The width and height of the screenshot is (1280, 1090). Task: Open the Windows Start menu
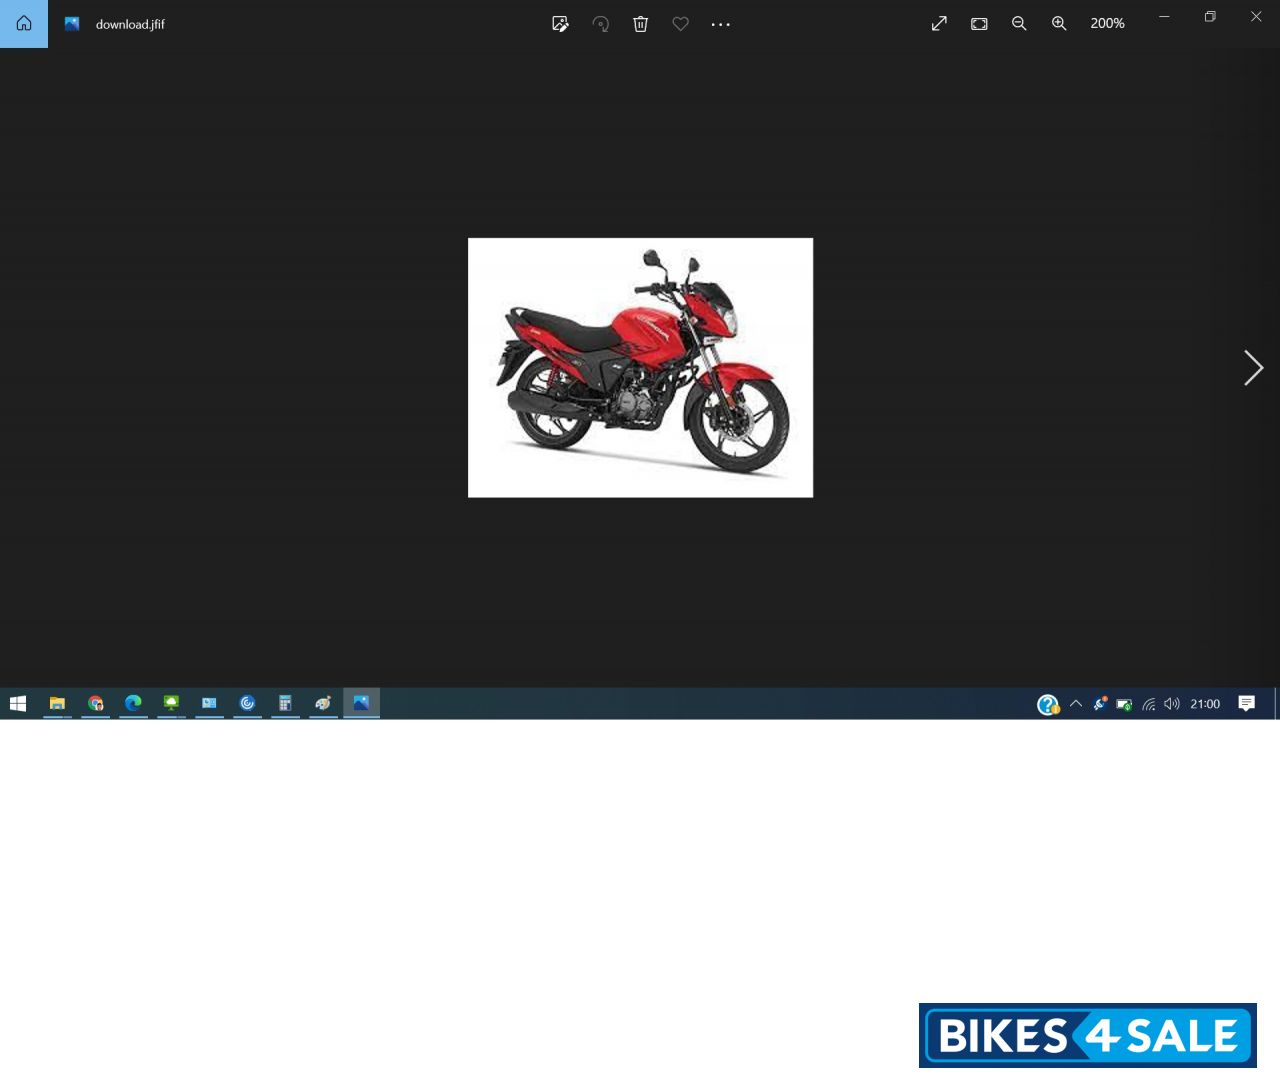click(x=18, y=704)
